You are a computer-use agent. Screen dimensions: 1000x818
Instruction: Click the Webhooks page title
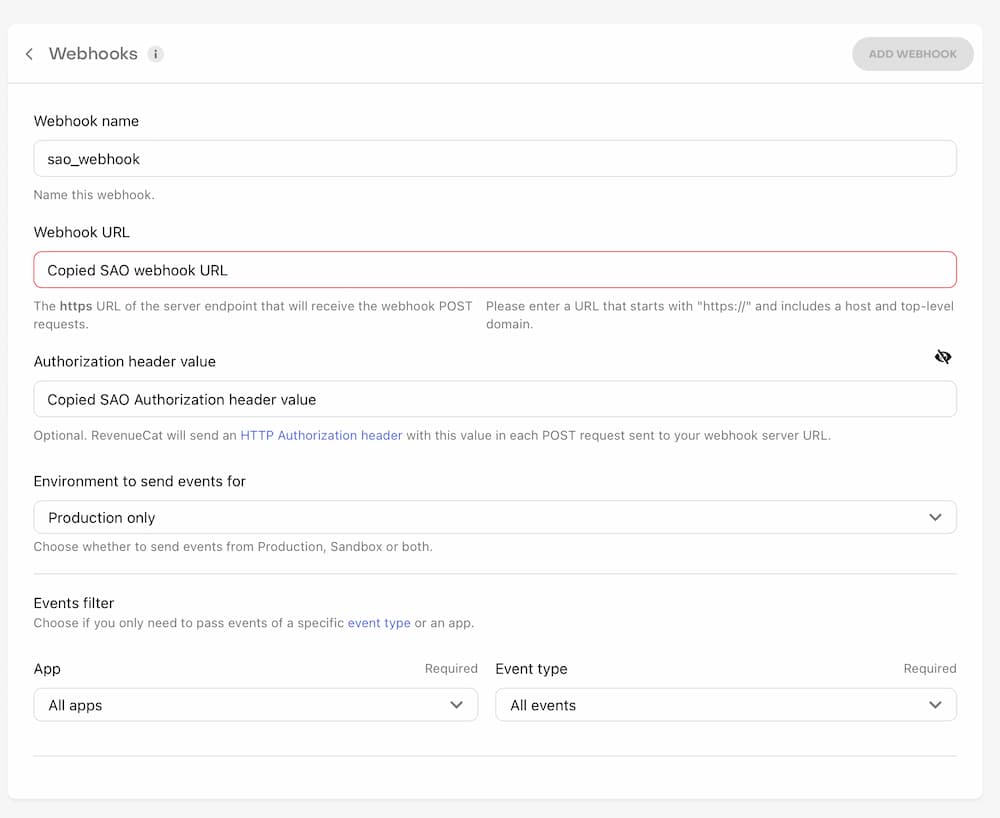click(x=93, y=54)
